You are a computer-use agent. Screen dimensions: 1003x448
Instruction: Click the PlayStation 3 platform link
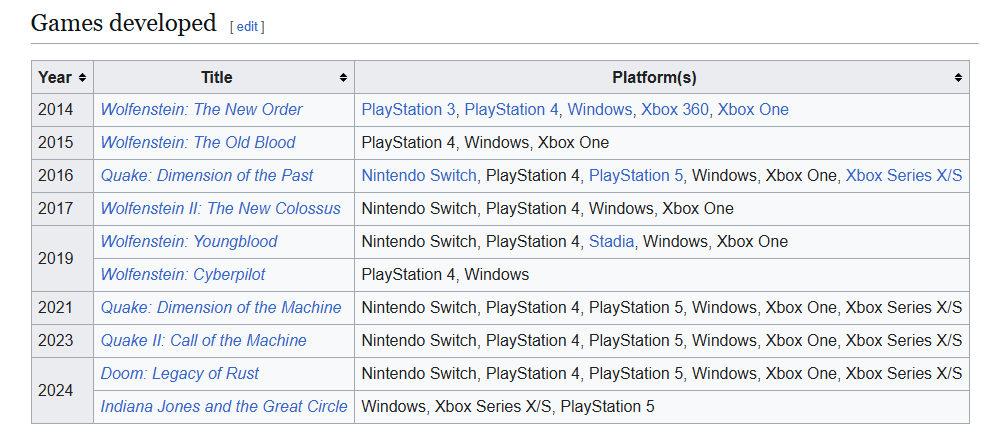409,109
